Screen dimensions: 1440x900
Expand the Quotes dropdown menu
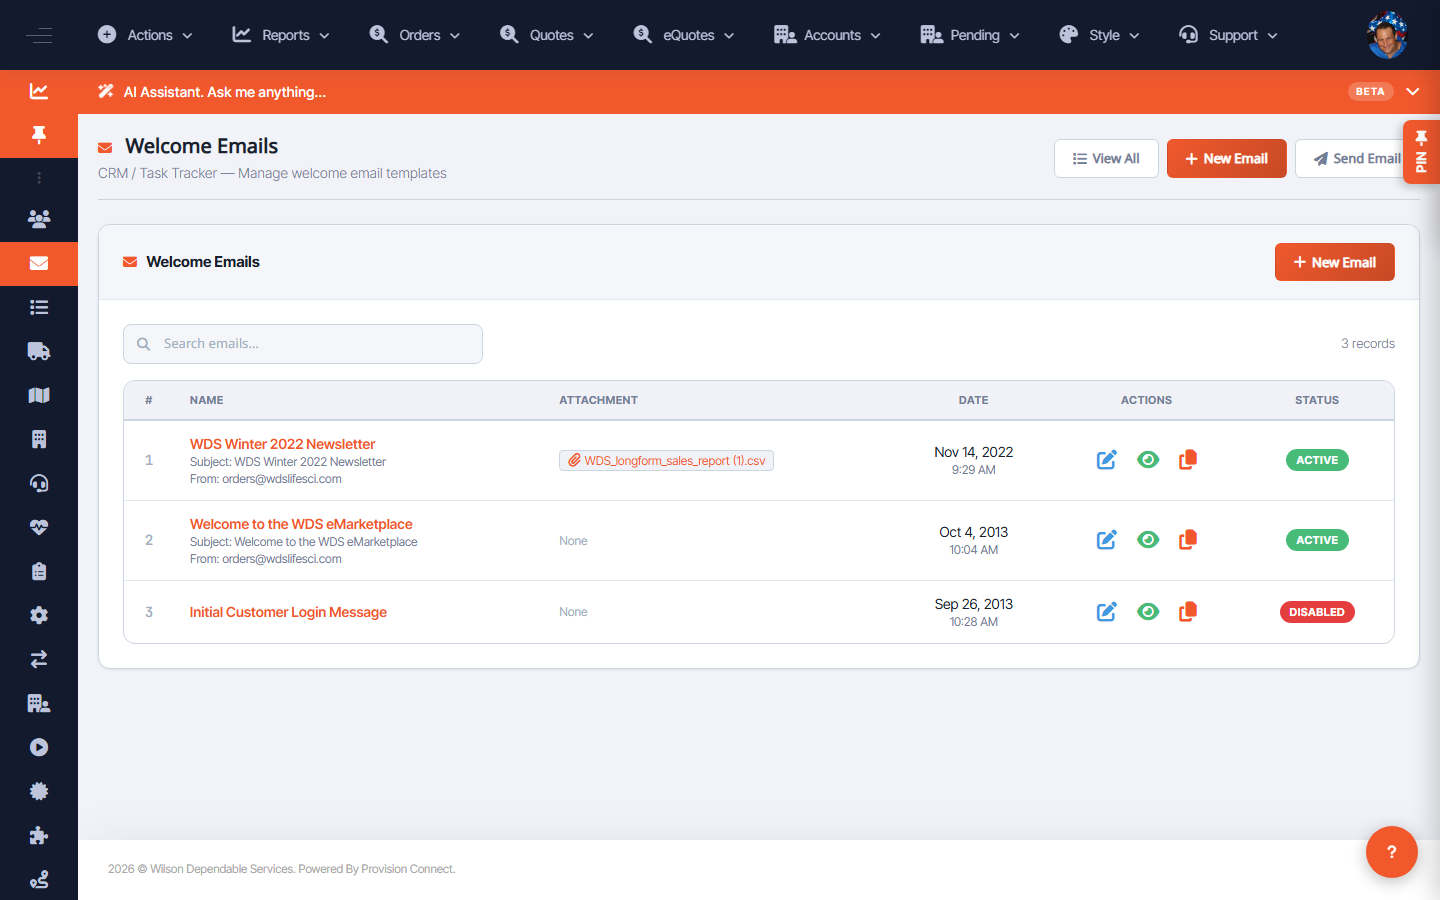[x=547, y=35]
